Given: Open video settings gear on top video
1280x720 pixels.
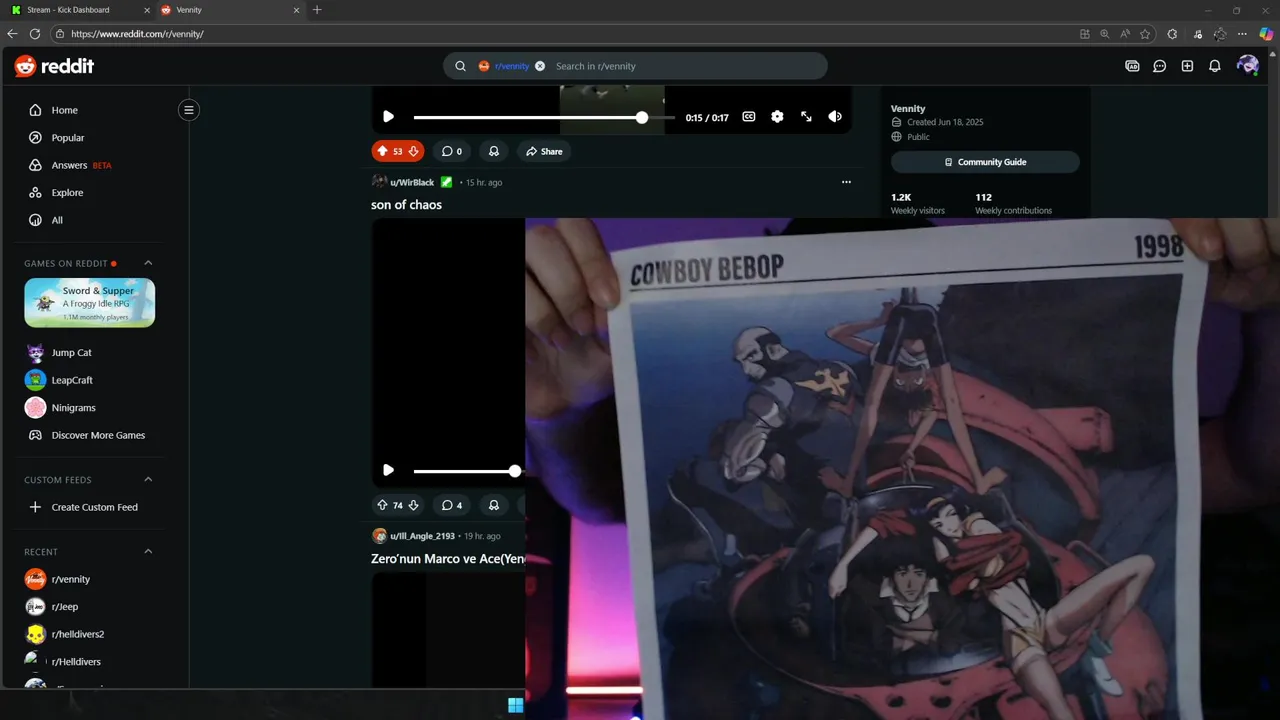Looking at the screenshot, I should point(777,117).
